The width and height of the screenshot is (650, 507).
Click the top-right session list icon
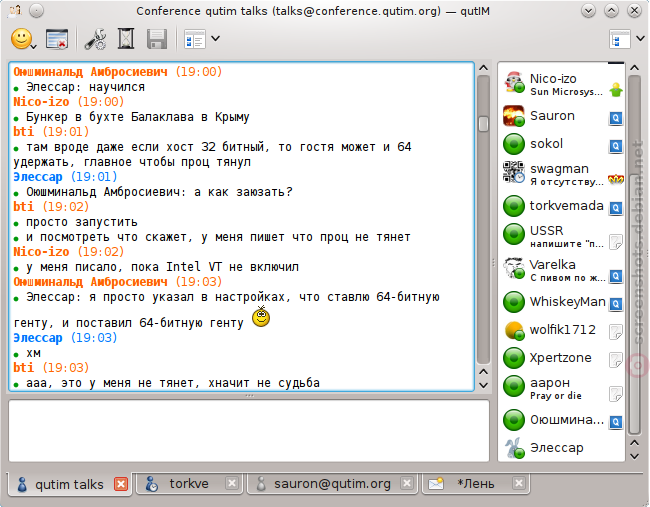coord(620,39)
